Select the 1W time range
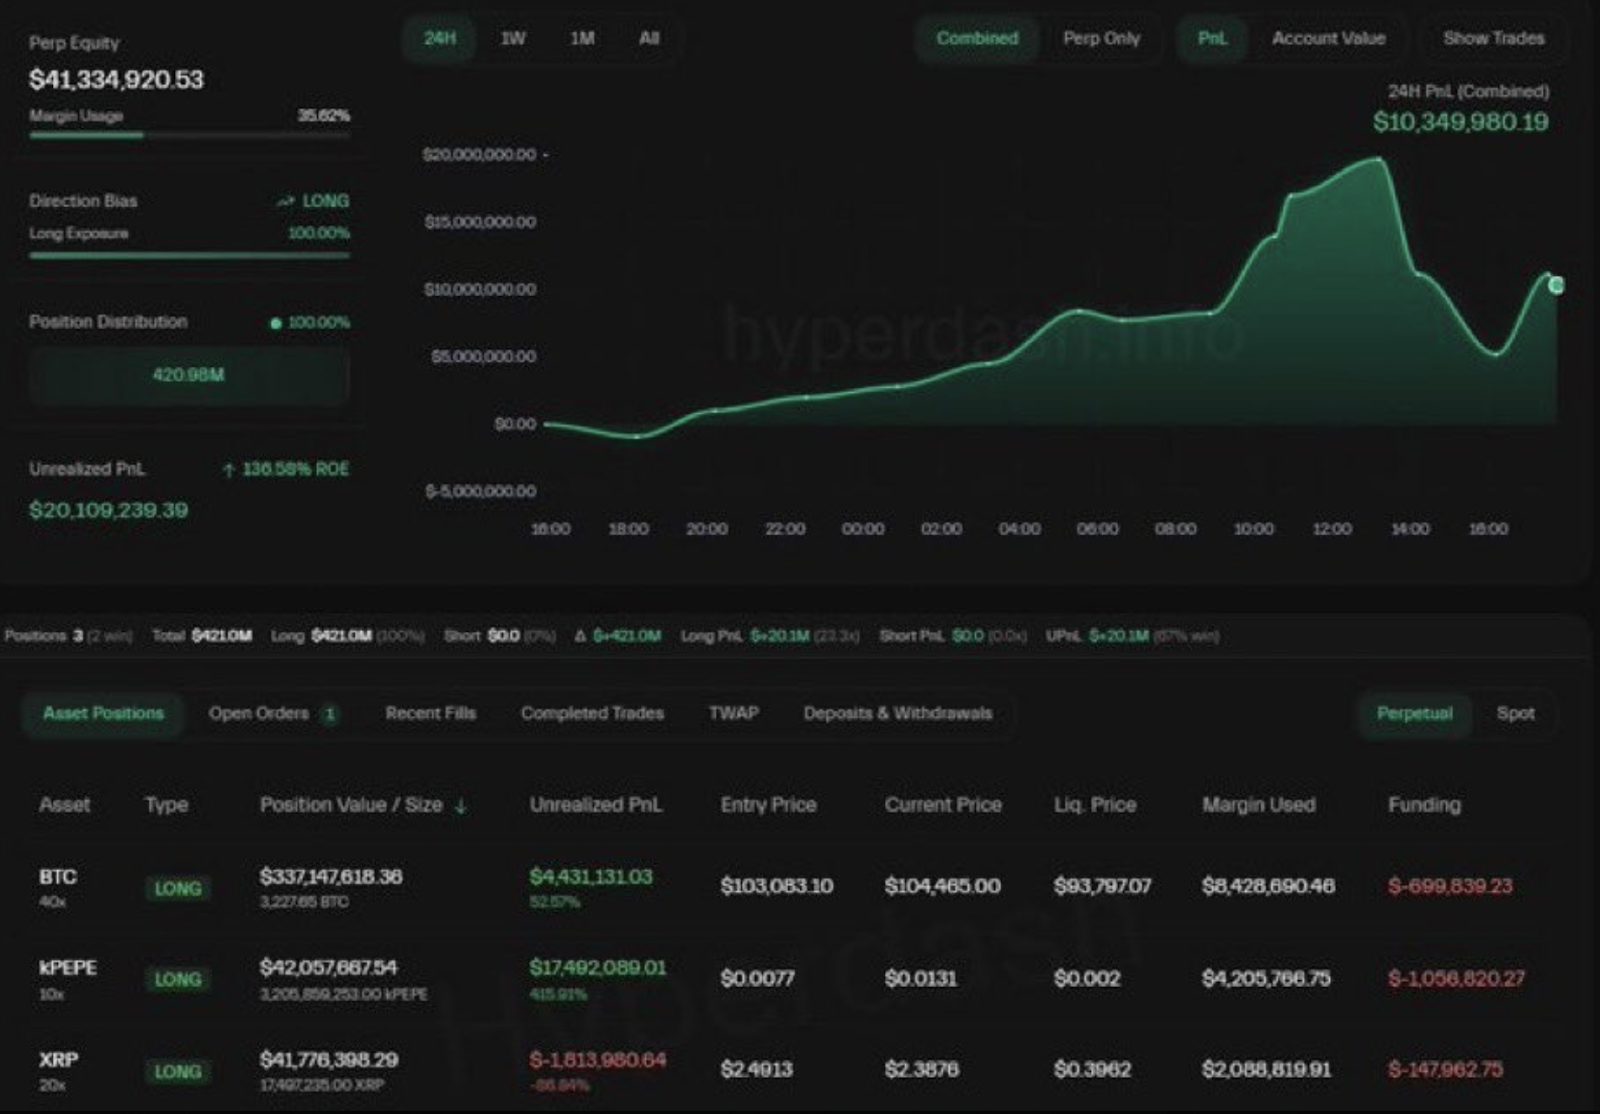The height and width of the screenshot is (1114, 1600). [513, 39]
